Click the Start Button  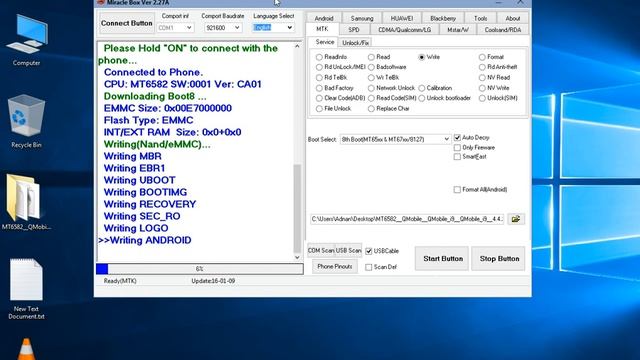point(443,258)
